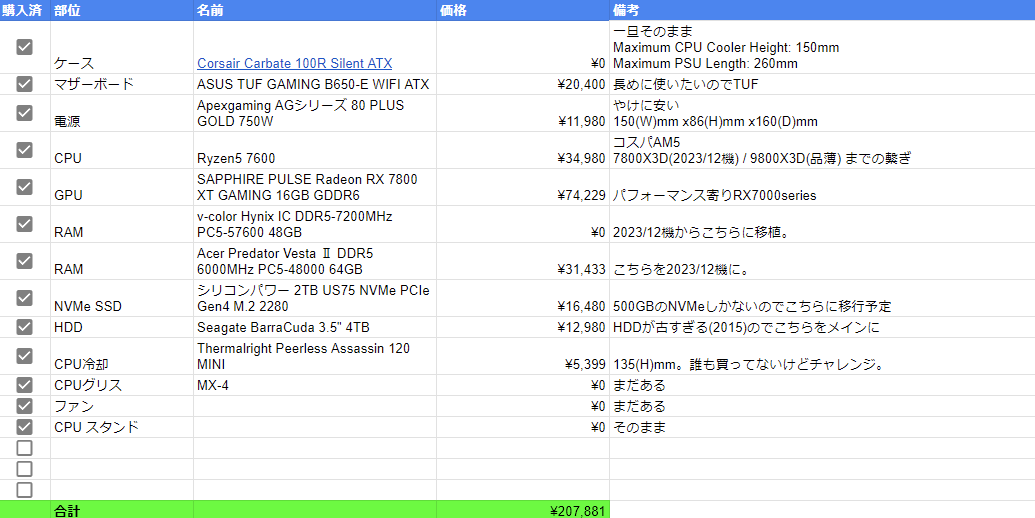This screenshot has height=518, width=1035.
Task: Select the シリコンパワー 2TB US75 cell
Action: 315,298
